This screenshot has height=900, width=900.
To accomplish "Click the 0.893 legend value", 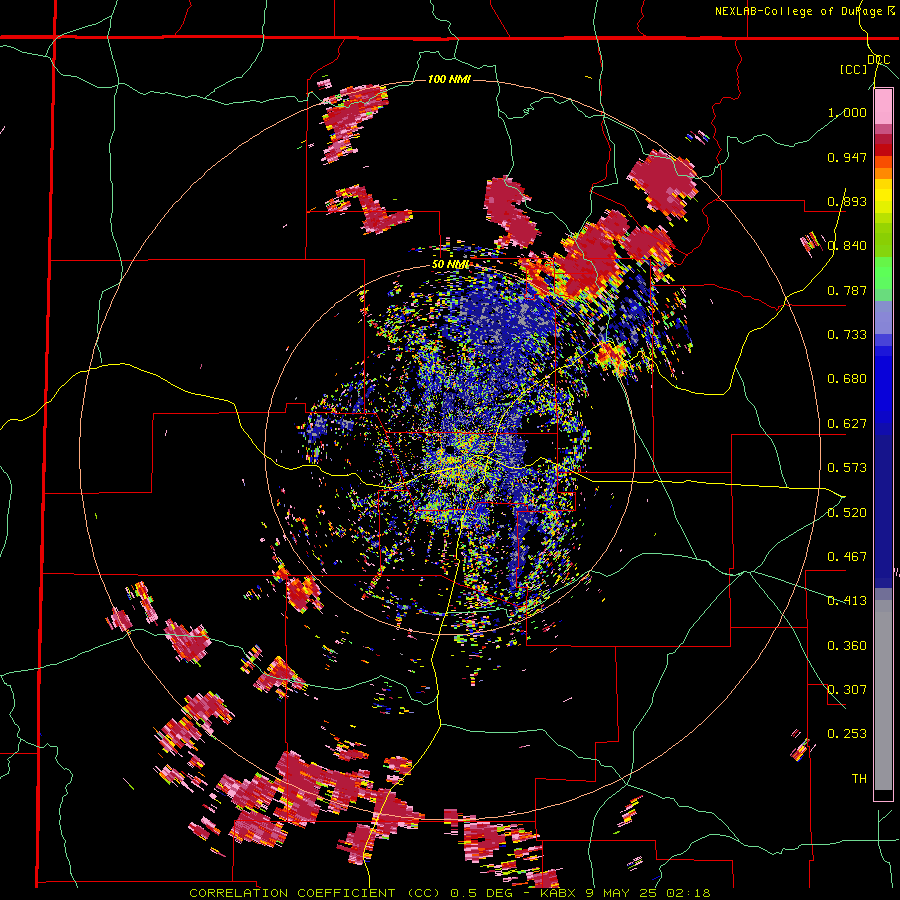I will (x=847, y=201).
